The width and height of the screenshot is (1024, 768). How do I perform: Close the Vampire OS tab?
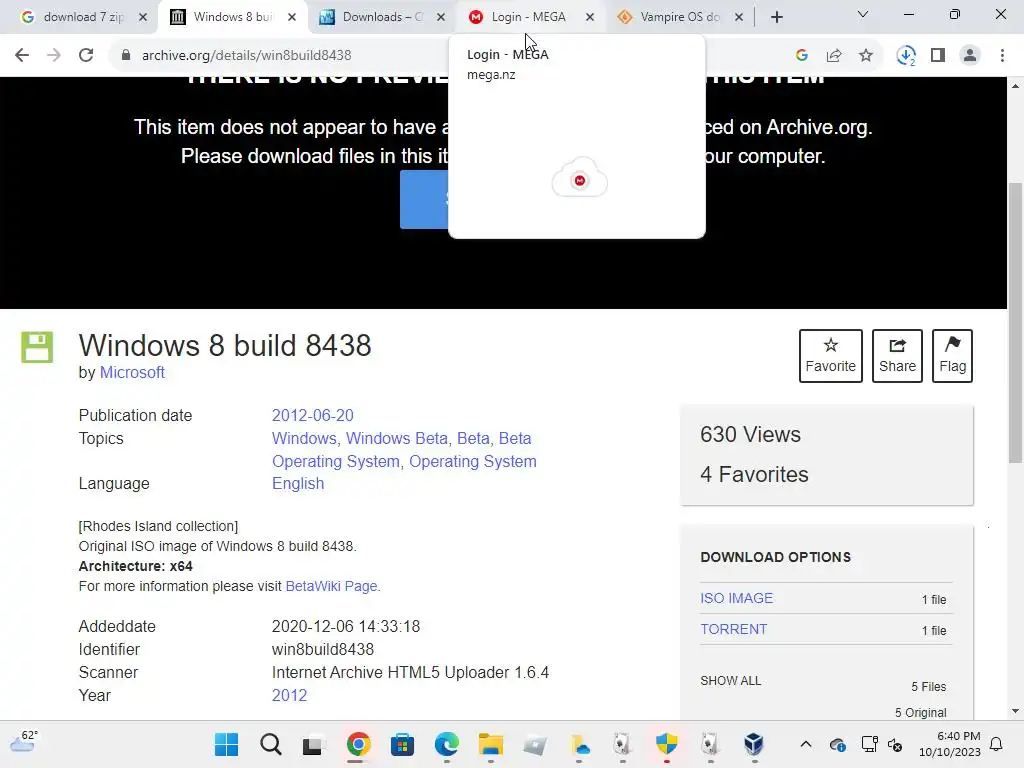[739, 18]
